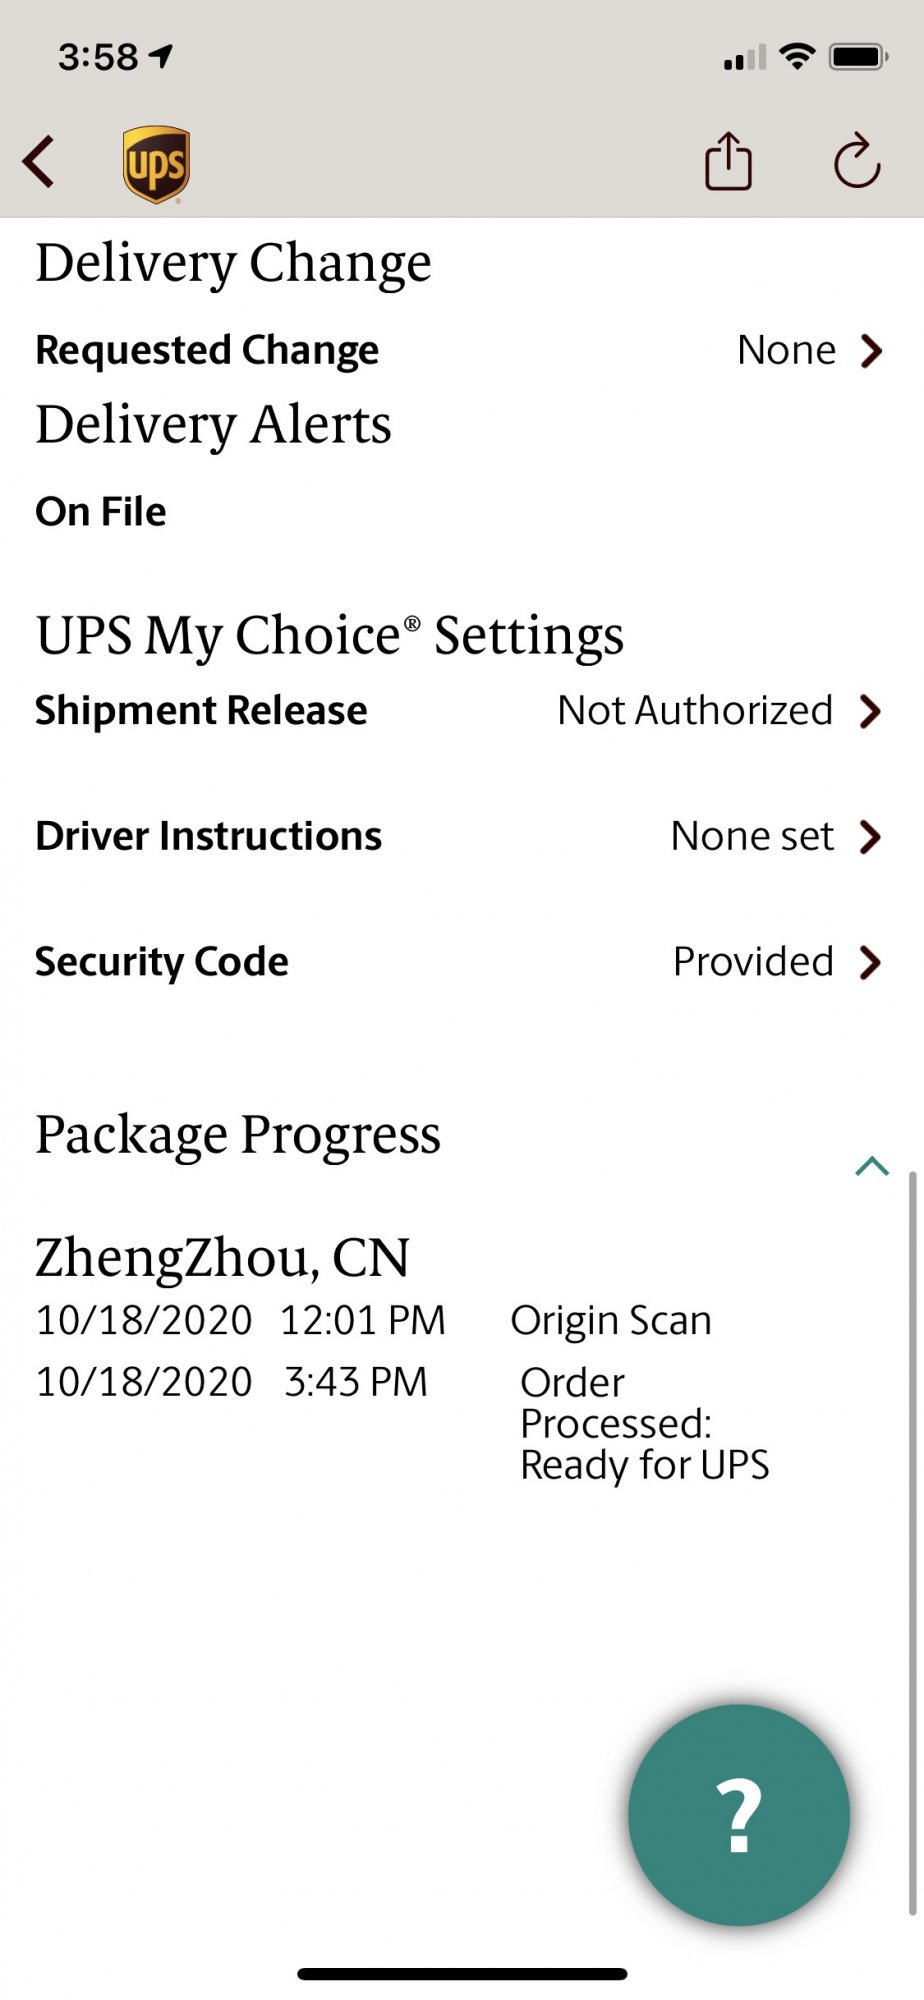
Task: Select the Requested Change row label
Action: pos(207,350)
